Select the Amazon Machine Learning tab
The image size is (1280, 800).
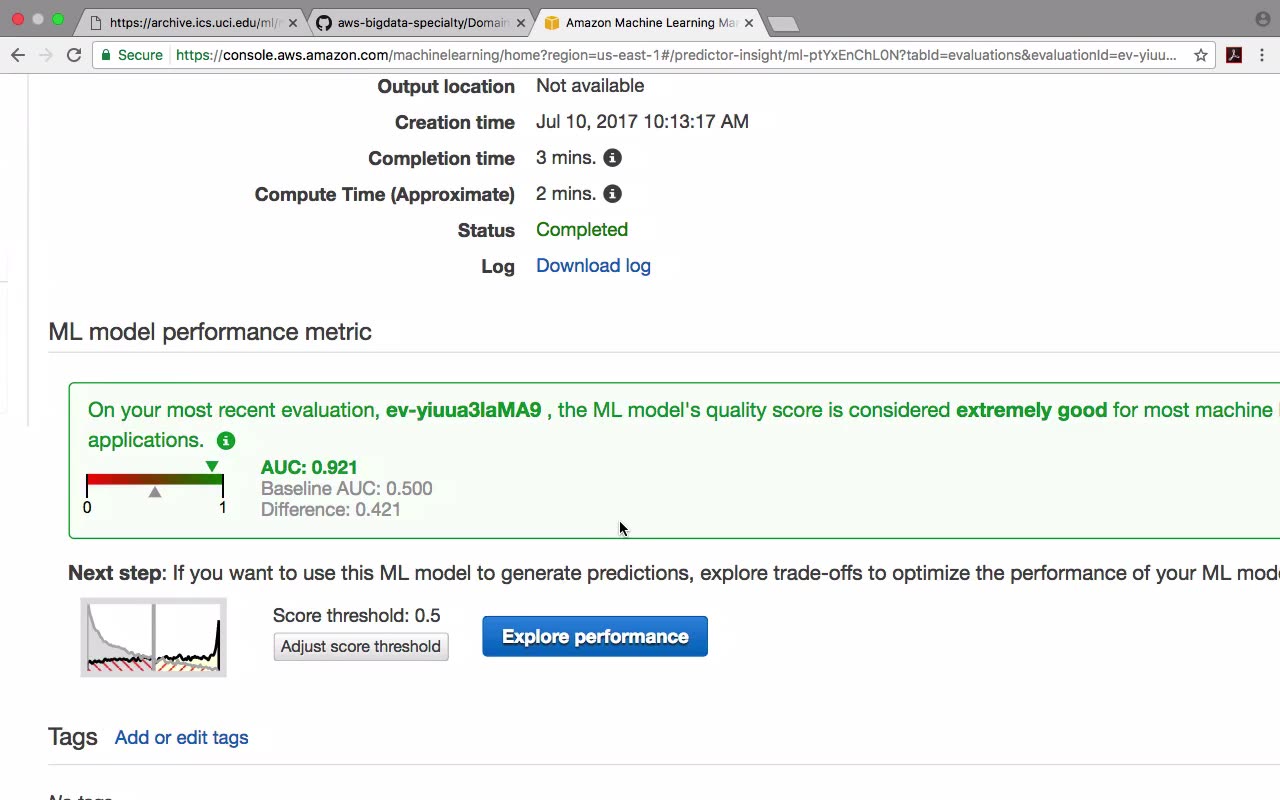(648, 22)
